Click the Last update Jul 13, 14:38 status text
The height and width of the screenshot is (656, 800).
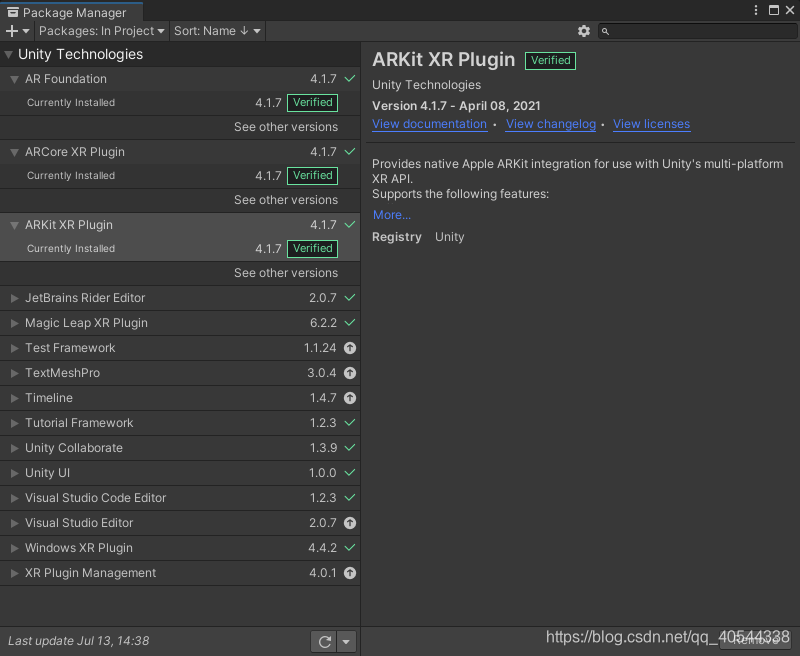(79, 641)
